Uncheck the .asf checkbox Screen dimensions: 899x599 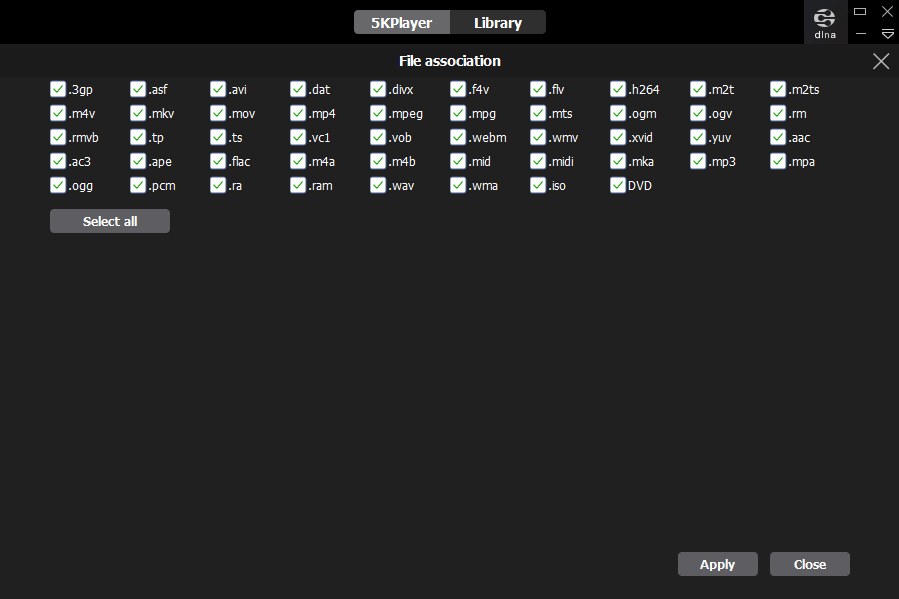click(x=138, y=89)
